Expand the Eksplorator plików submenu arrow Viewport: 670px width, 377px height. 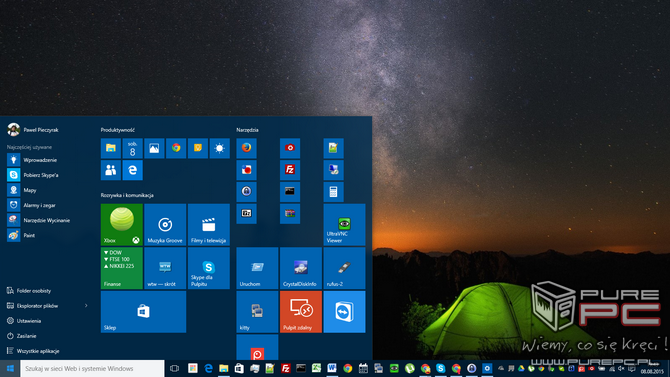[x=86, y=306]
